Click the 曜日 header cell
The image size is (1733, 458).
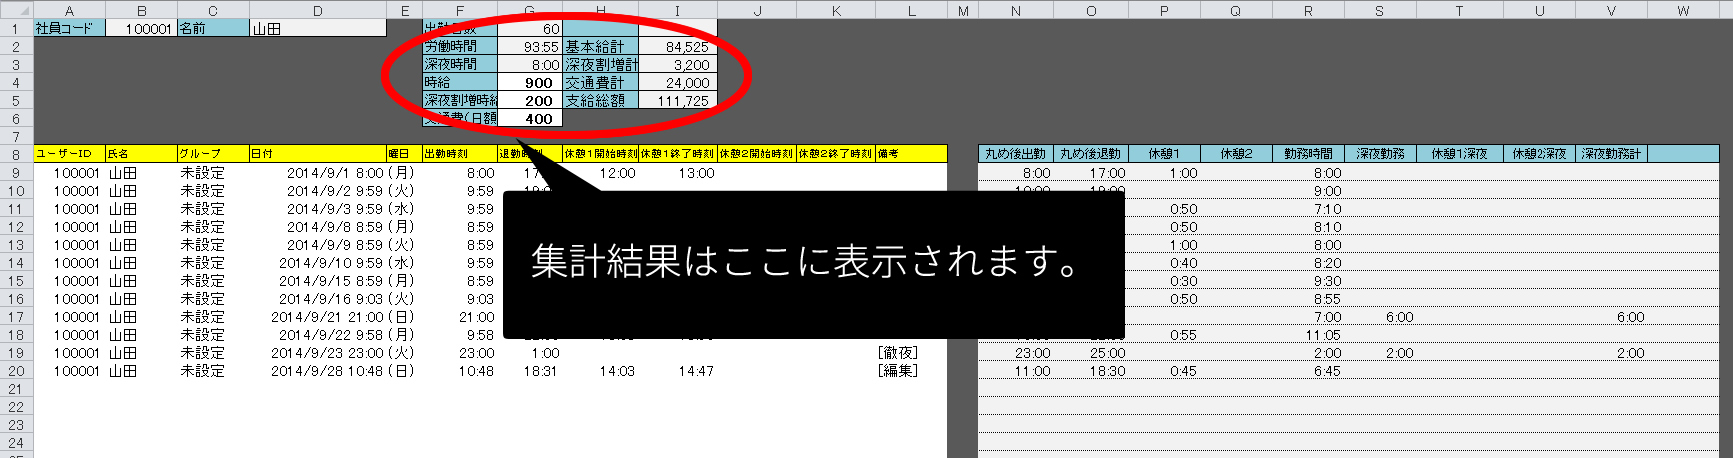pyautogui.click(x=404, y=154)
